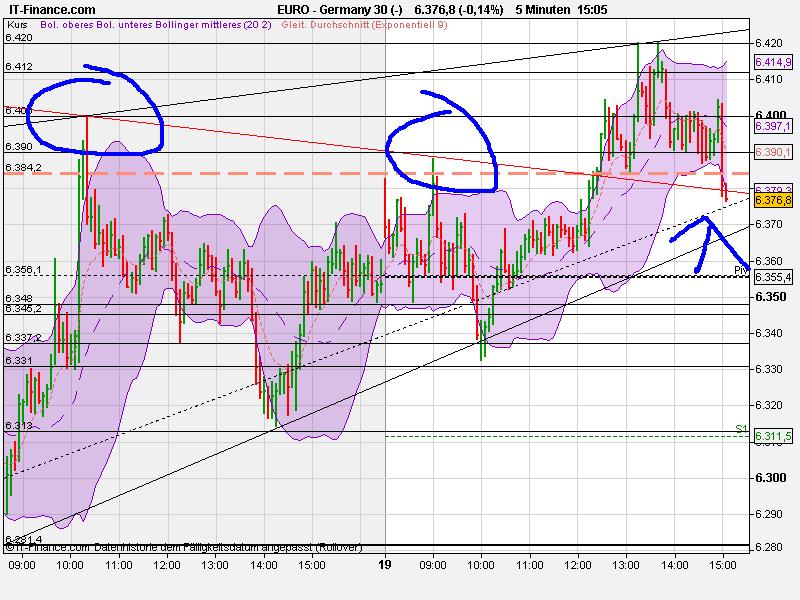Select the red price tag 6.390,1
Image resolution: width=800 pixels, height=600 pixels.
click(771, 152)
